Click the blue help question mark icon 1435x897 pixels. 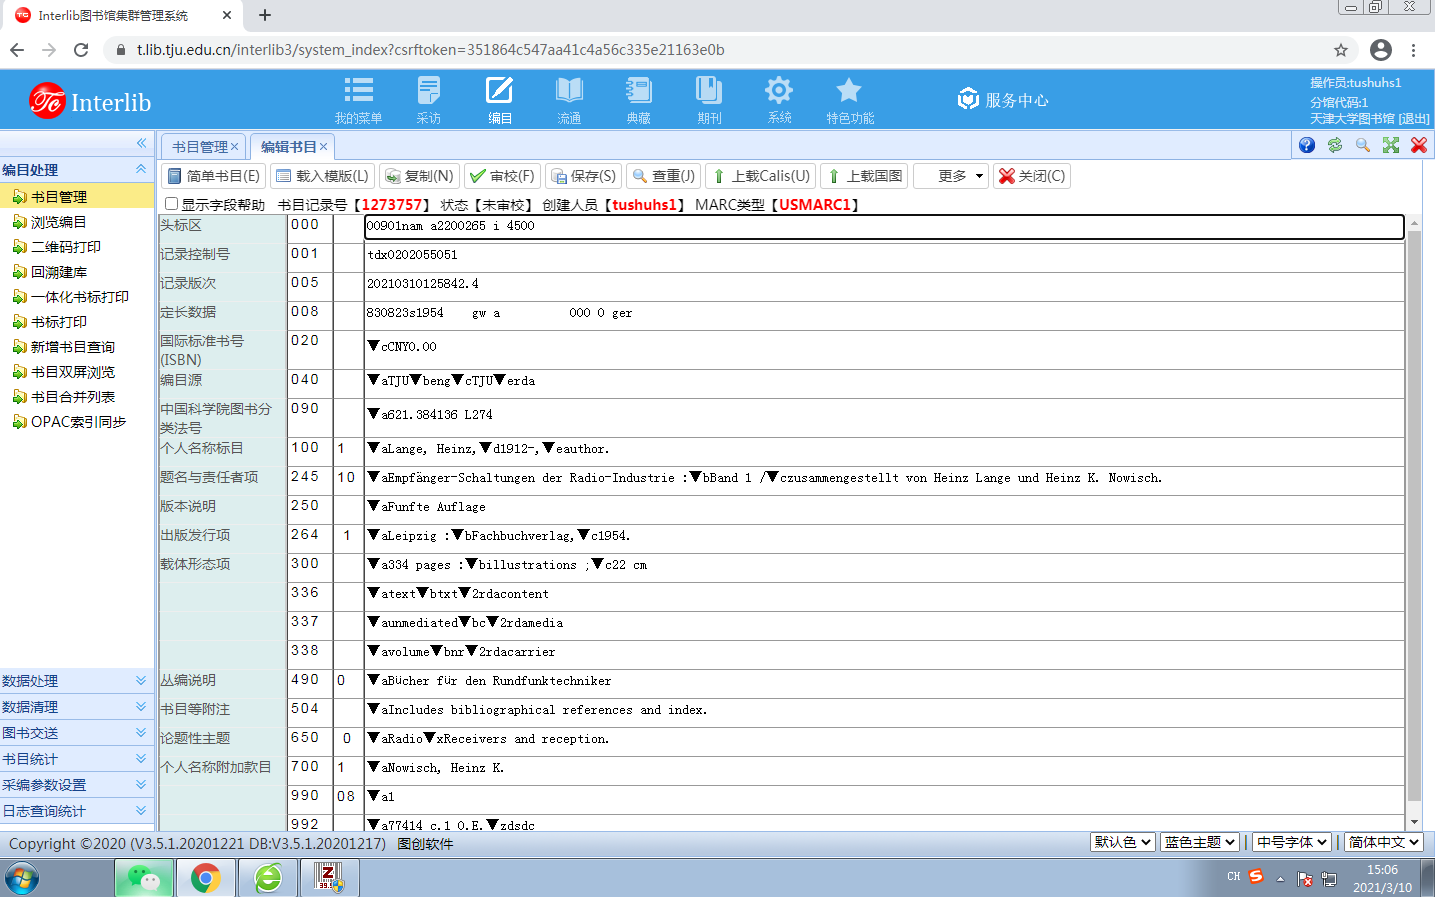[x=1307, y=145]
